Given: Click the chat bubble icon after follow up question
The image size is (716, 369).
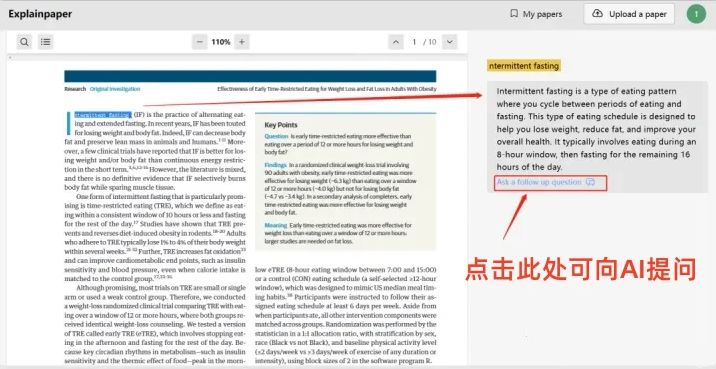Looking at the screenshot, I should tap(590, 182).
